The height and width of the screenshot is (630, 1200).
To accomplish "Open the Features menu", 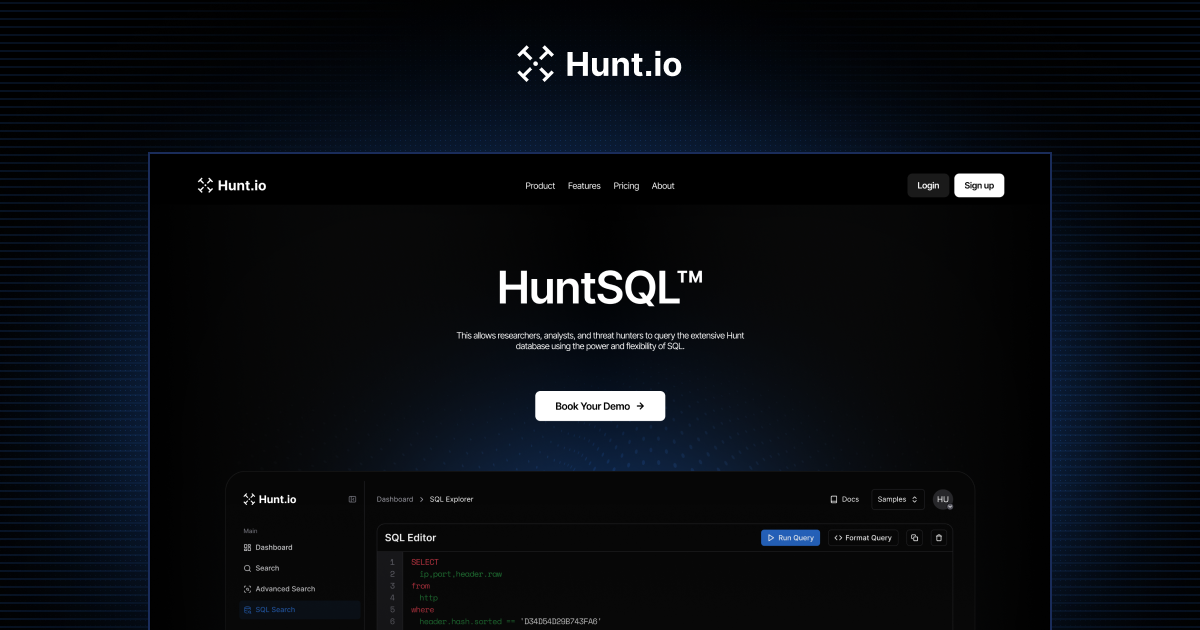I will (584, 186).
